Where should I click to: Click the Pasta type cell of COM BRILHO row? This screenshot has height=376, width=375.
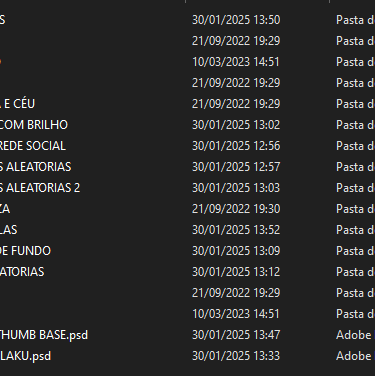pyautogui.click(x=355, y=125)
